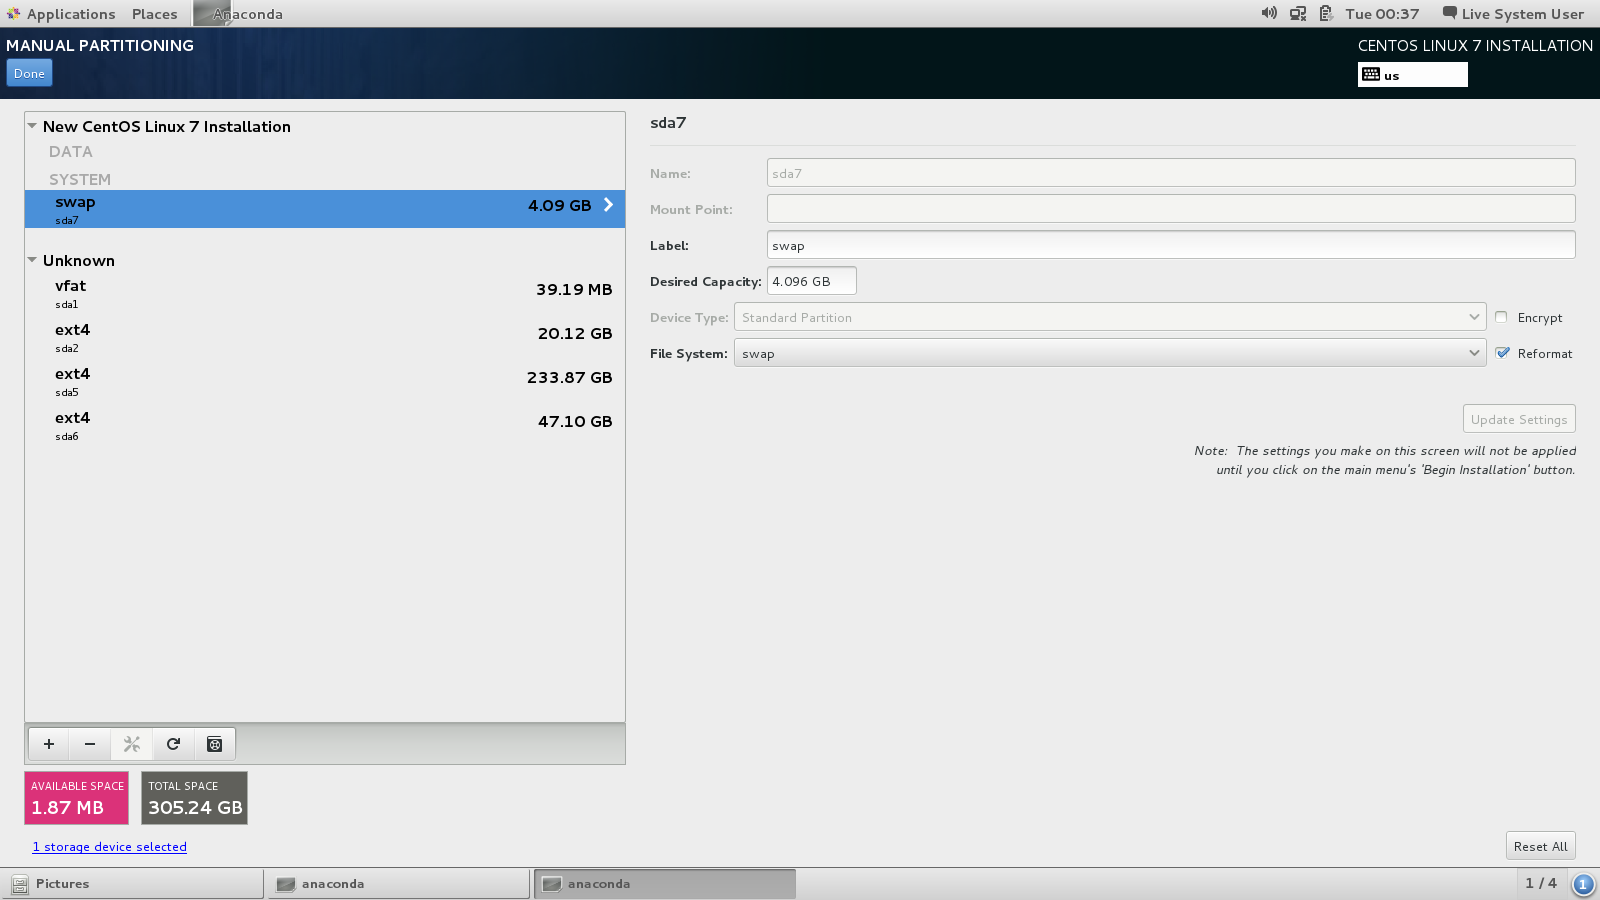
Task: Open the Anaconda application menu
Action: click(240, 14)
